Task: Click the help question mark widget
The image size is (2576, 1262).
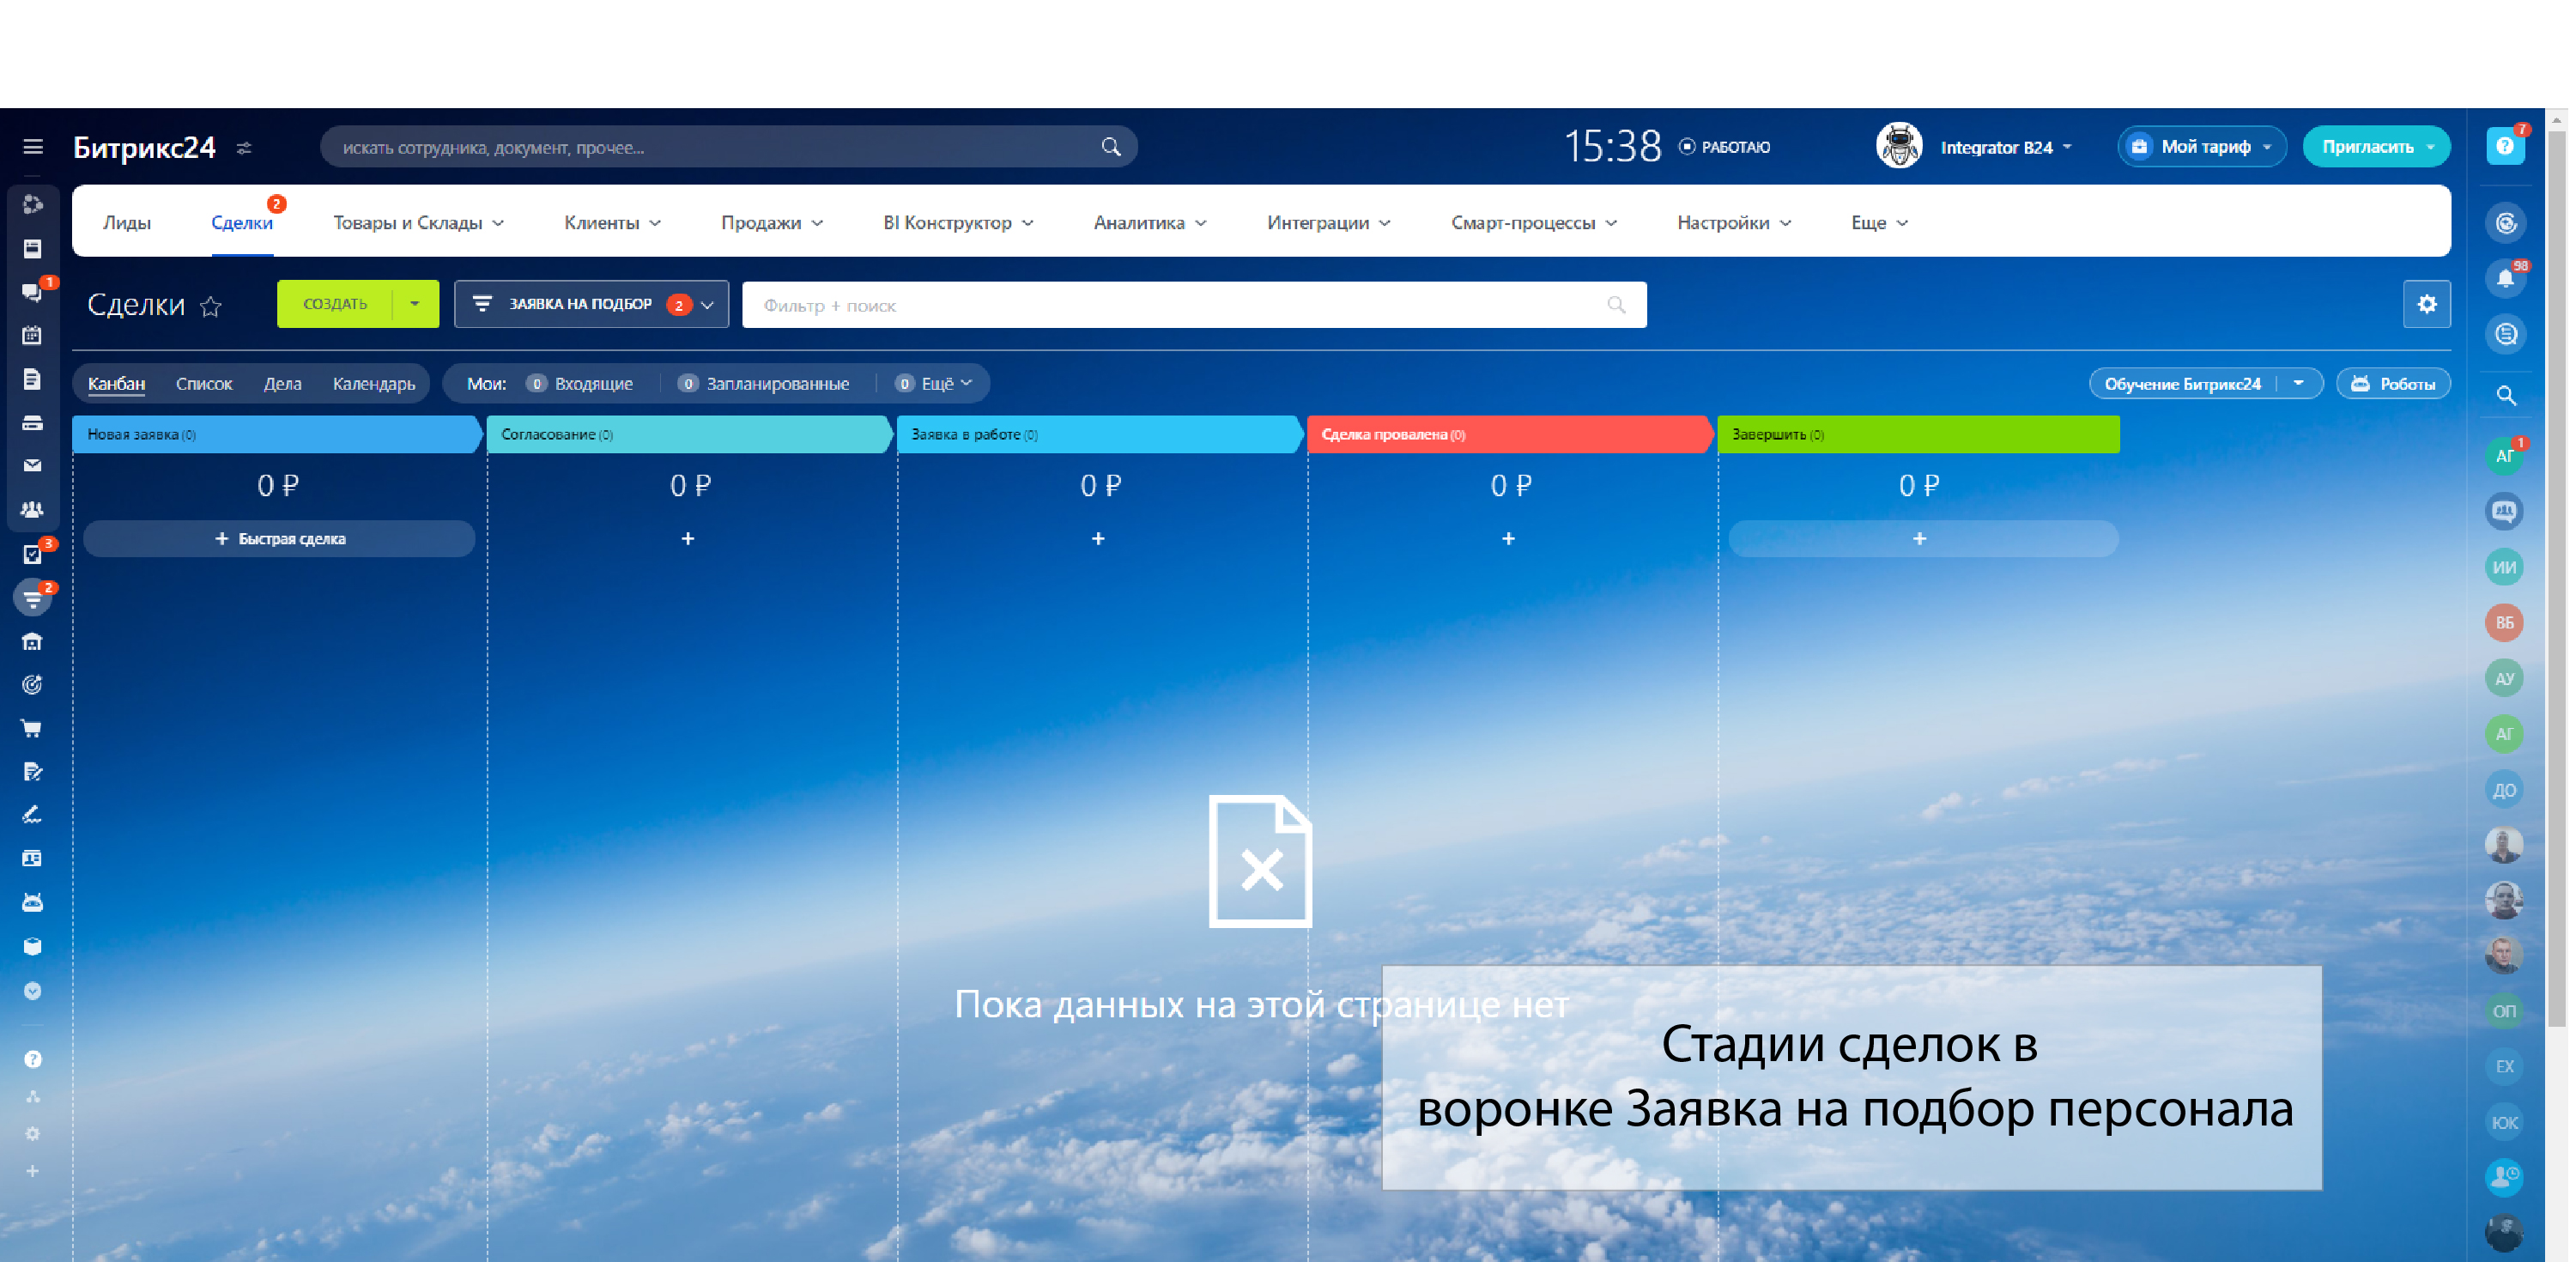Action: [2504, 147]
